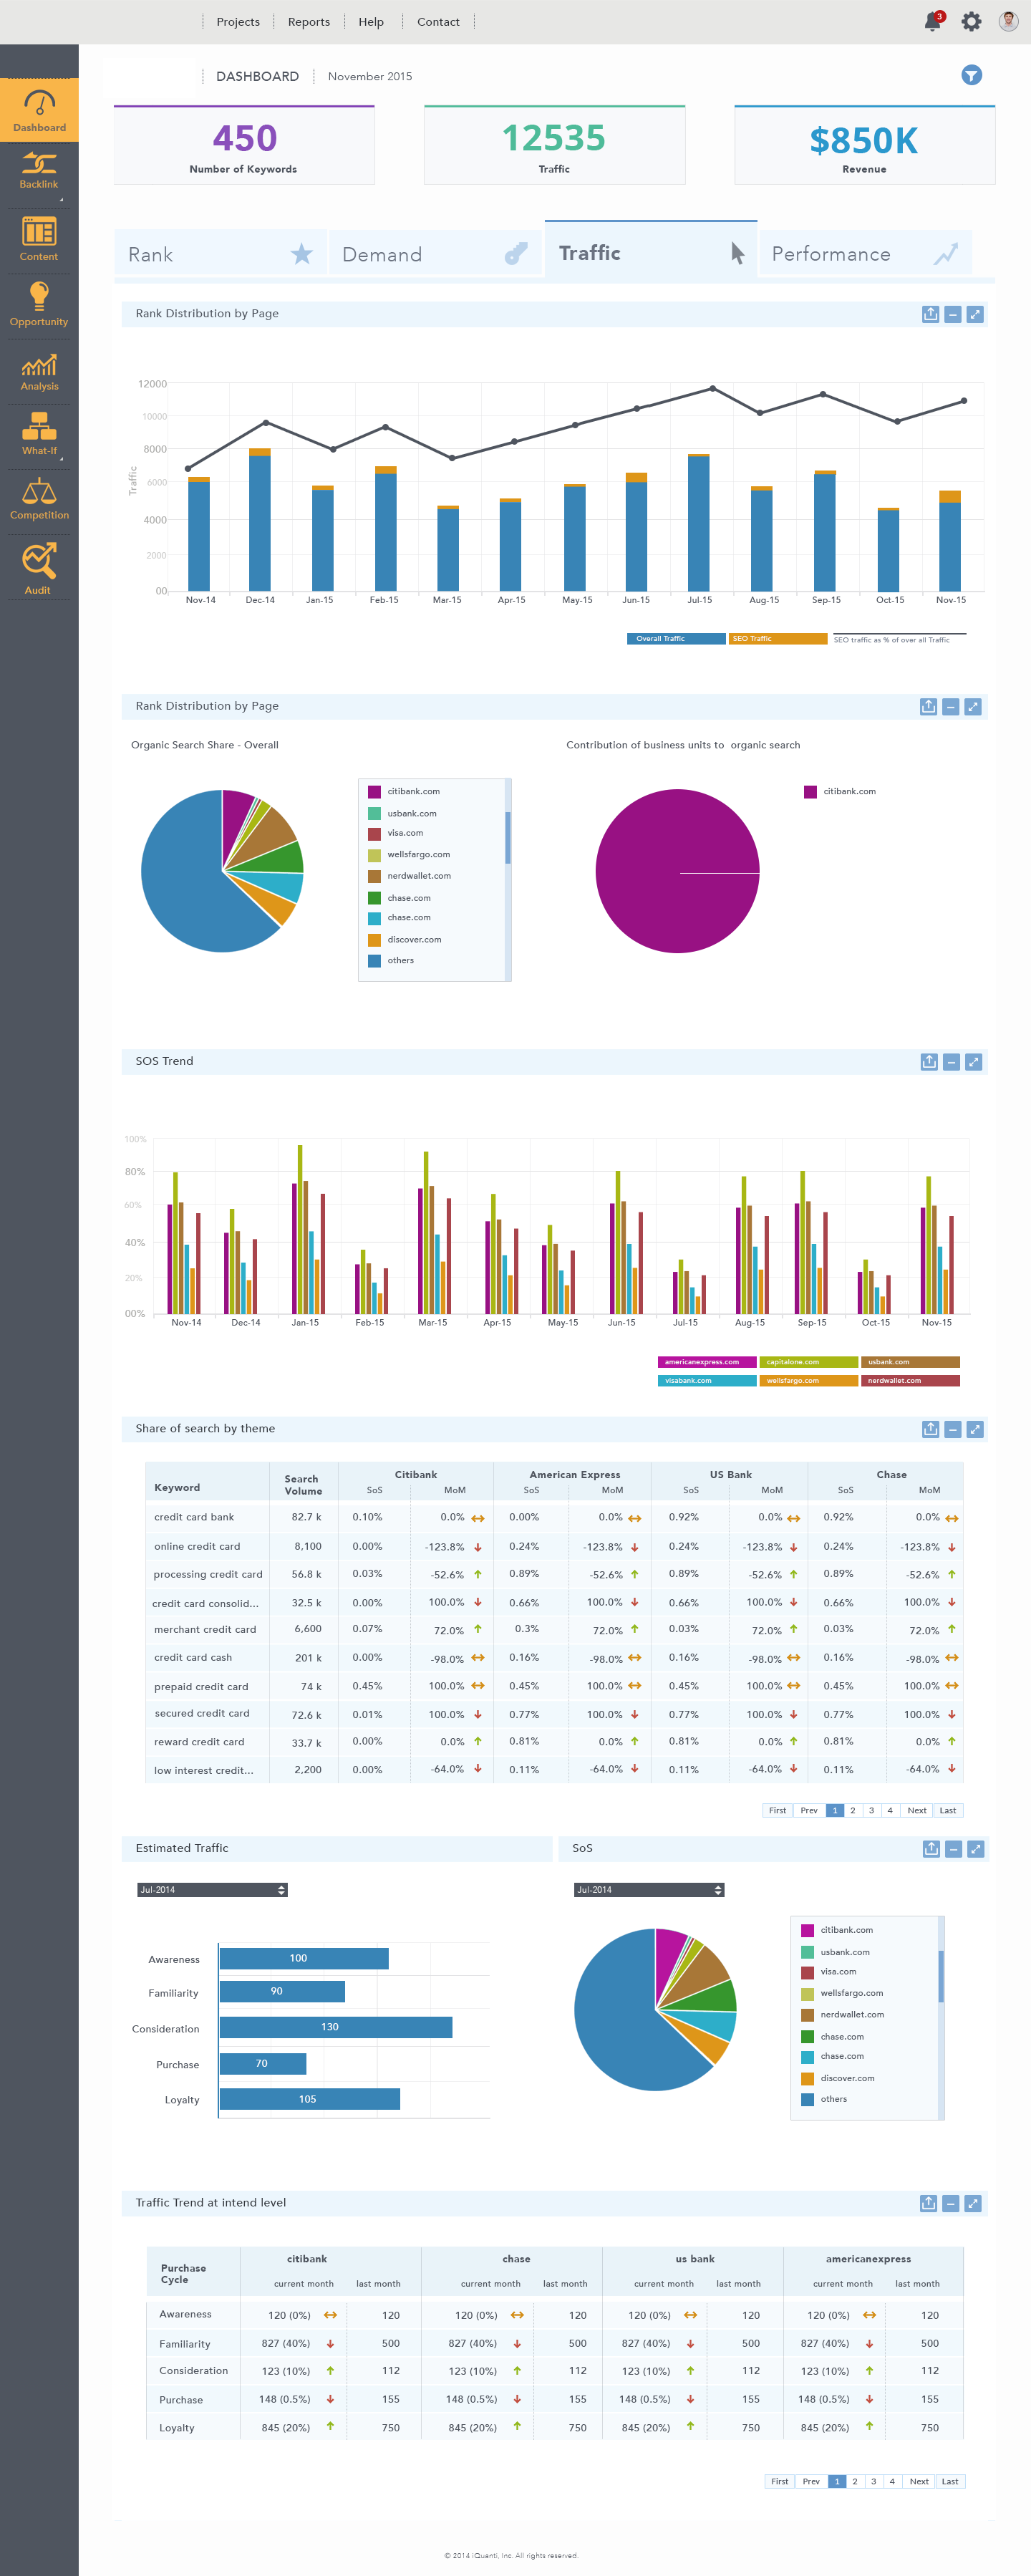Select 'credit card bank' keyword row
Viewport: 1031px width, 2576px height.
coord(554,1517)
